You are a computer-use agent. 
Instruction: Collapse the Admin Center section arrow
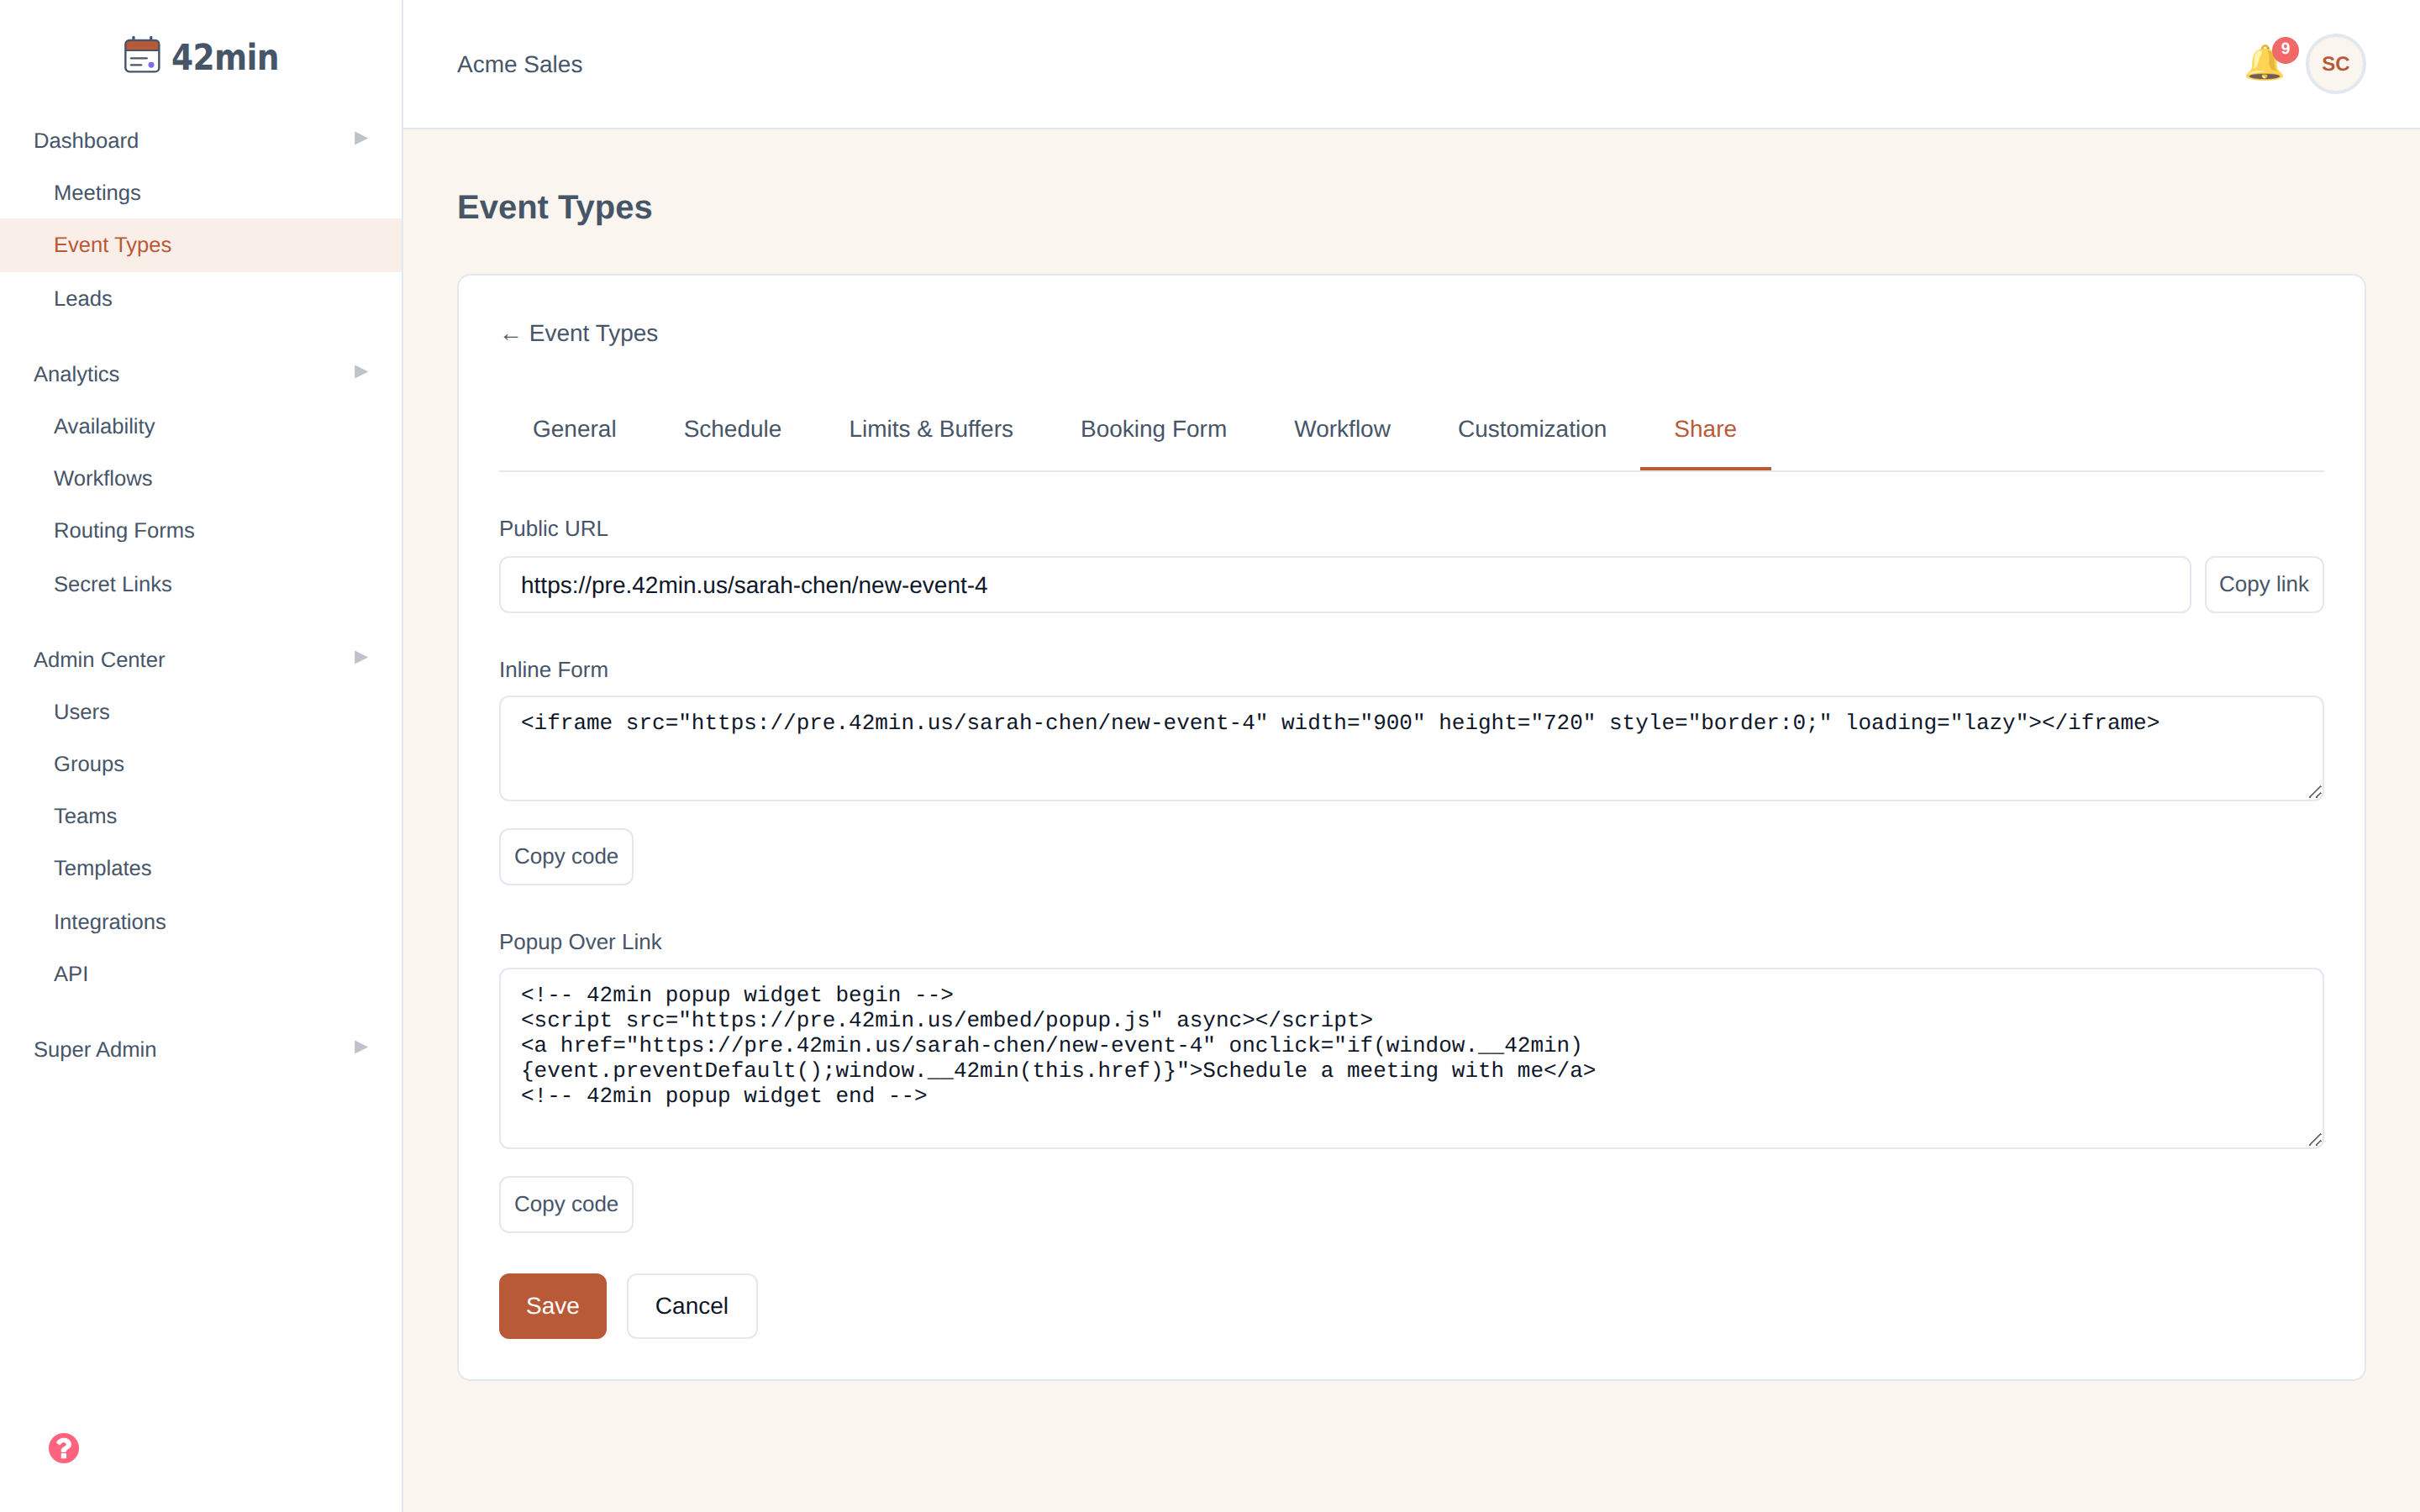361,658
